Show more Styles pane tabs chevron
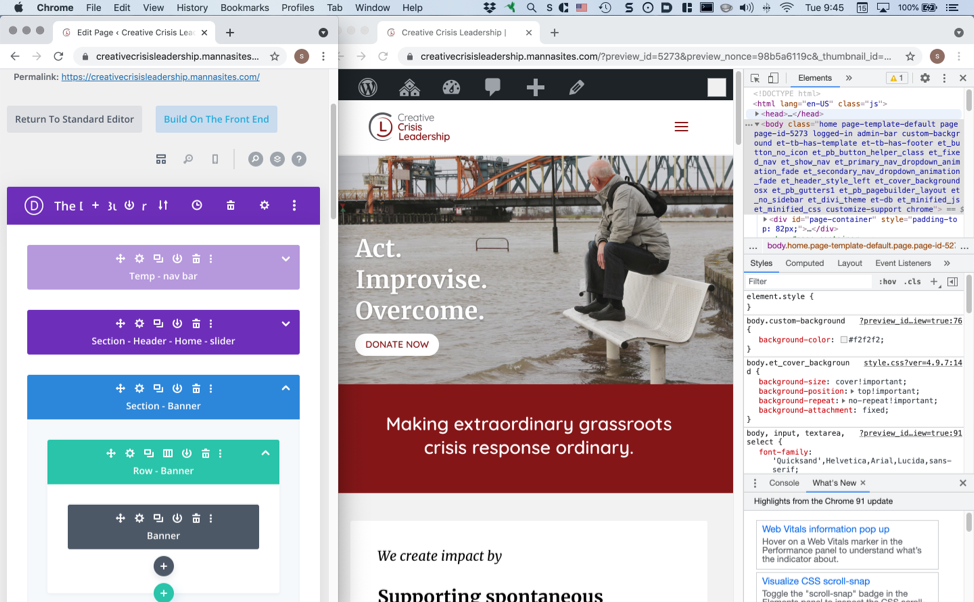The image size is (974, 602). click(947, 263)
